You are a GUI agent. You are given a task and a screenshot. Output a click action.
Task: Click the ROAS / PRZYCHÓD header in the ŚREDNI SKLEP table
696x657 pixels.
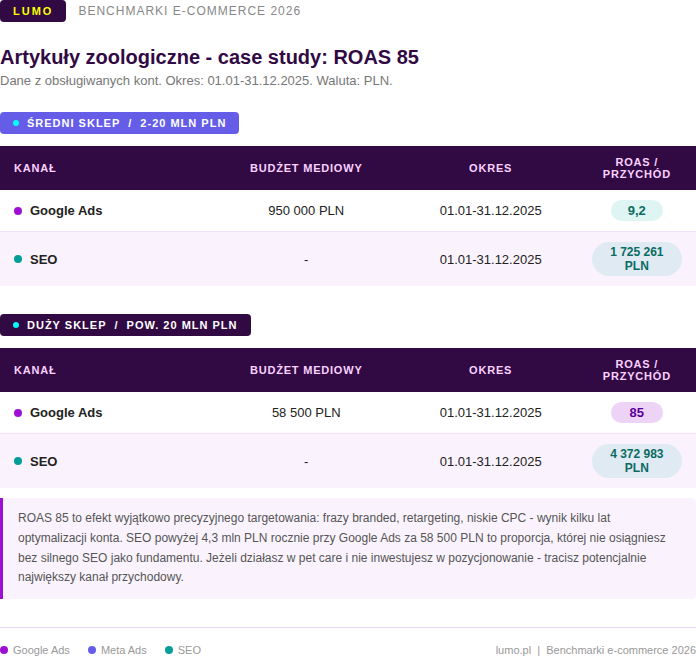pyautogui.click(x=637, y=168)
